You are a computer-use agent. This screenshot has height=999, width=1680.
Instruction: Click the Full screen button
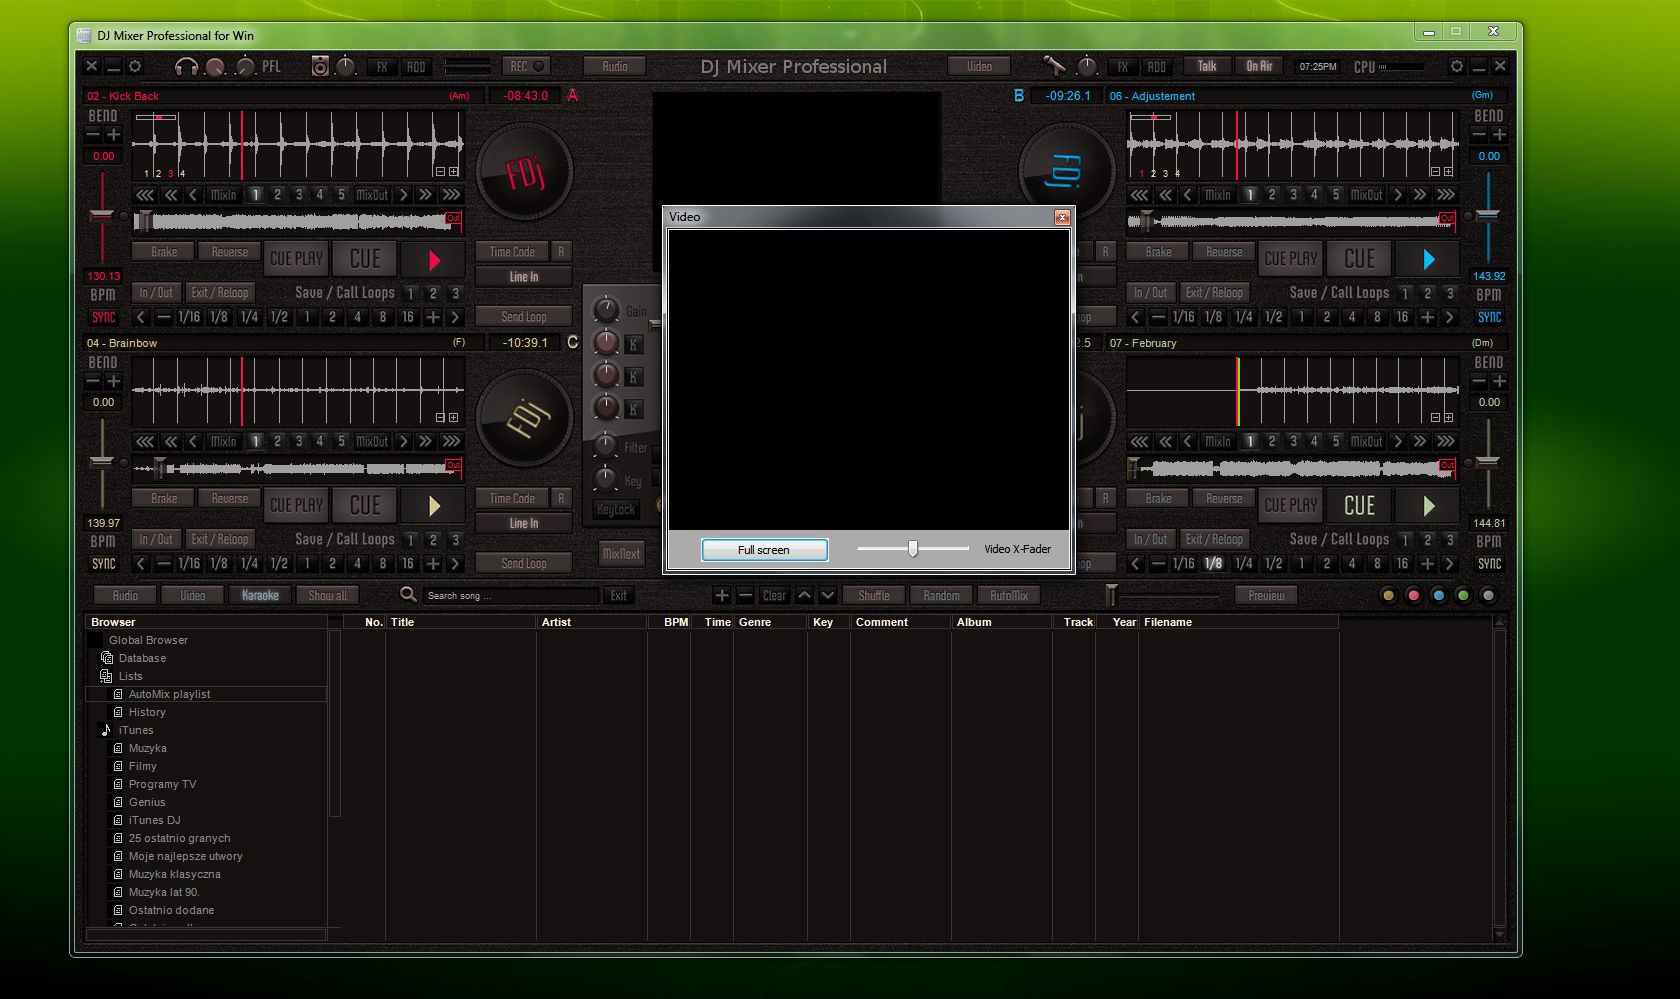pos(764,550)
